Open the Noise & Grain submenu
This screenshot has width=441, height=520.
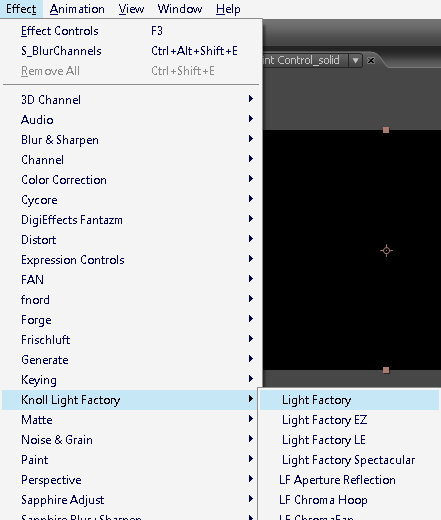130,440
